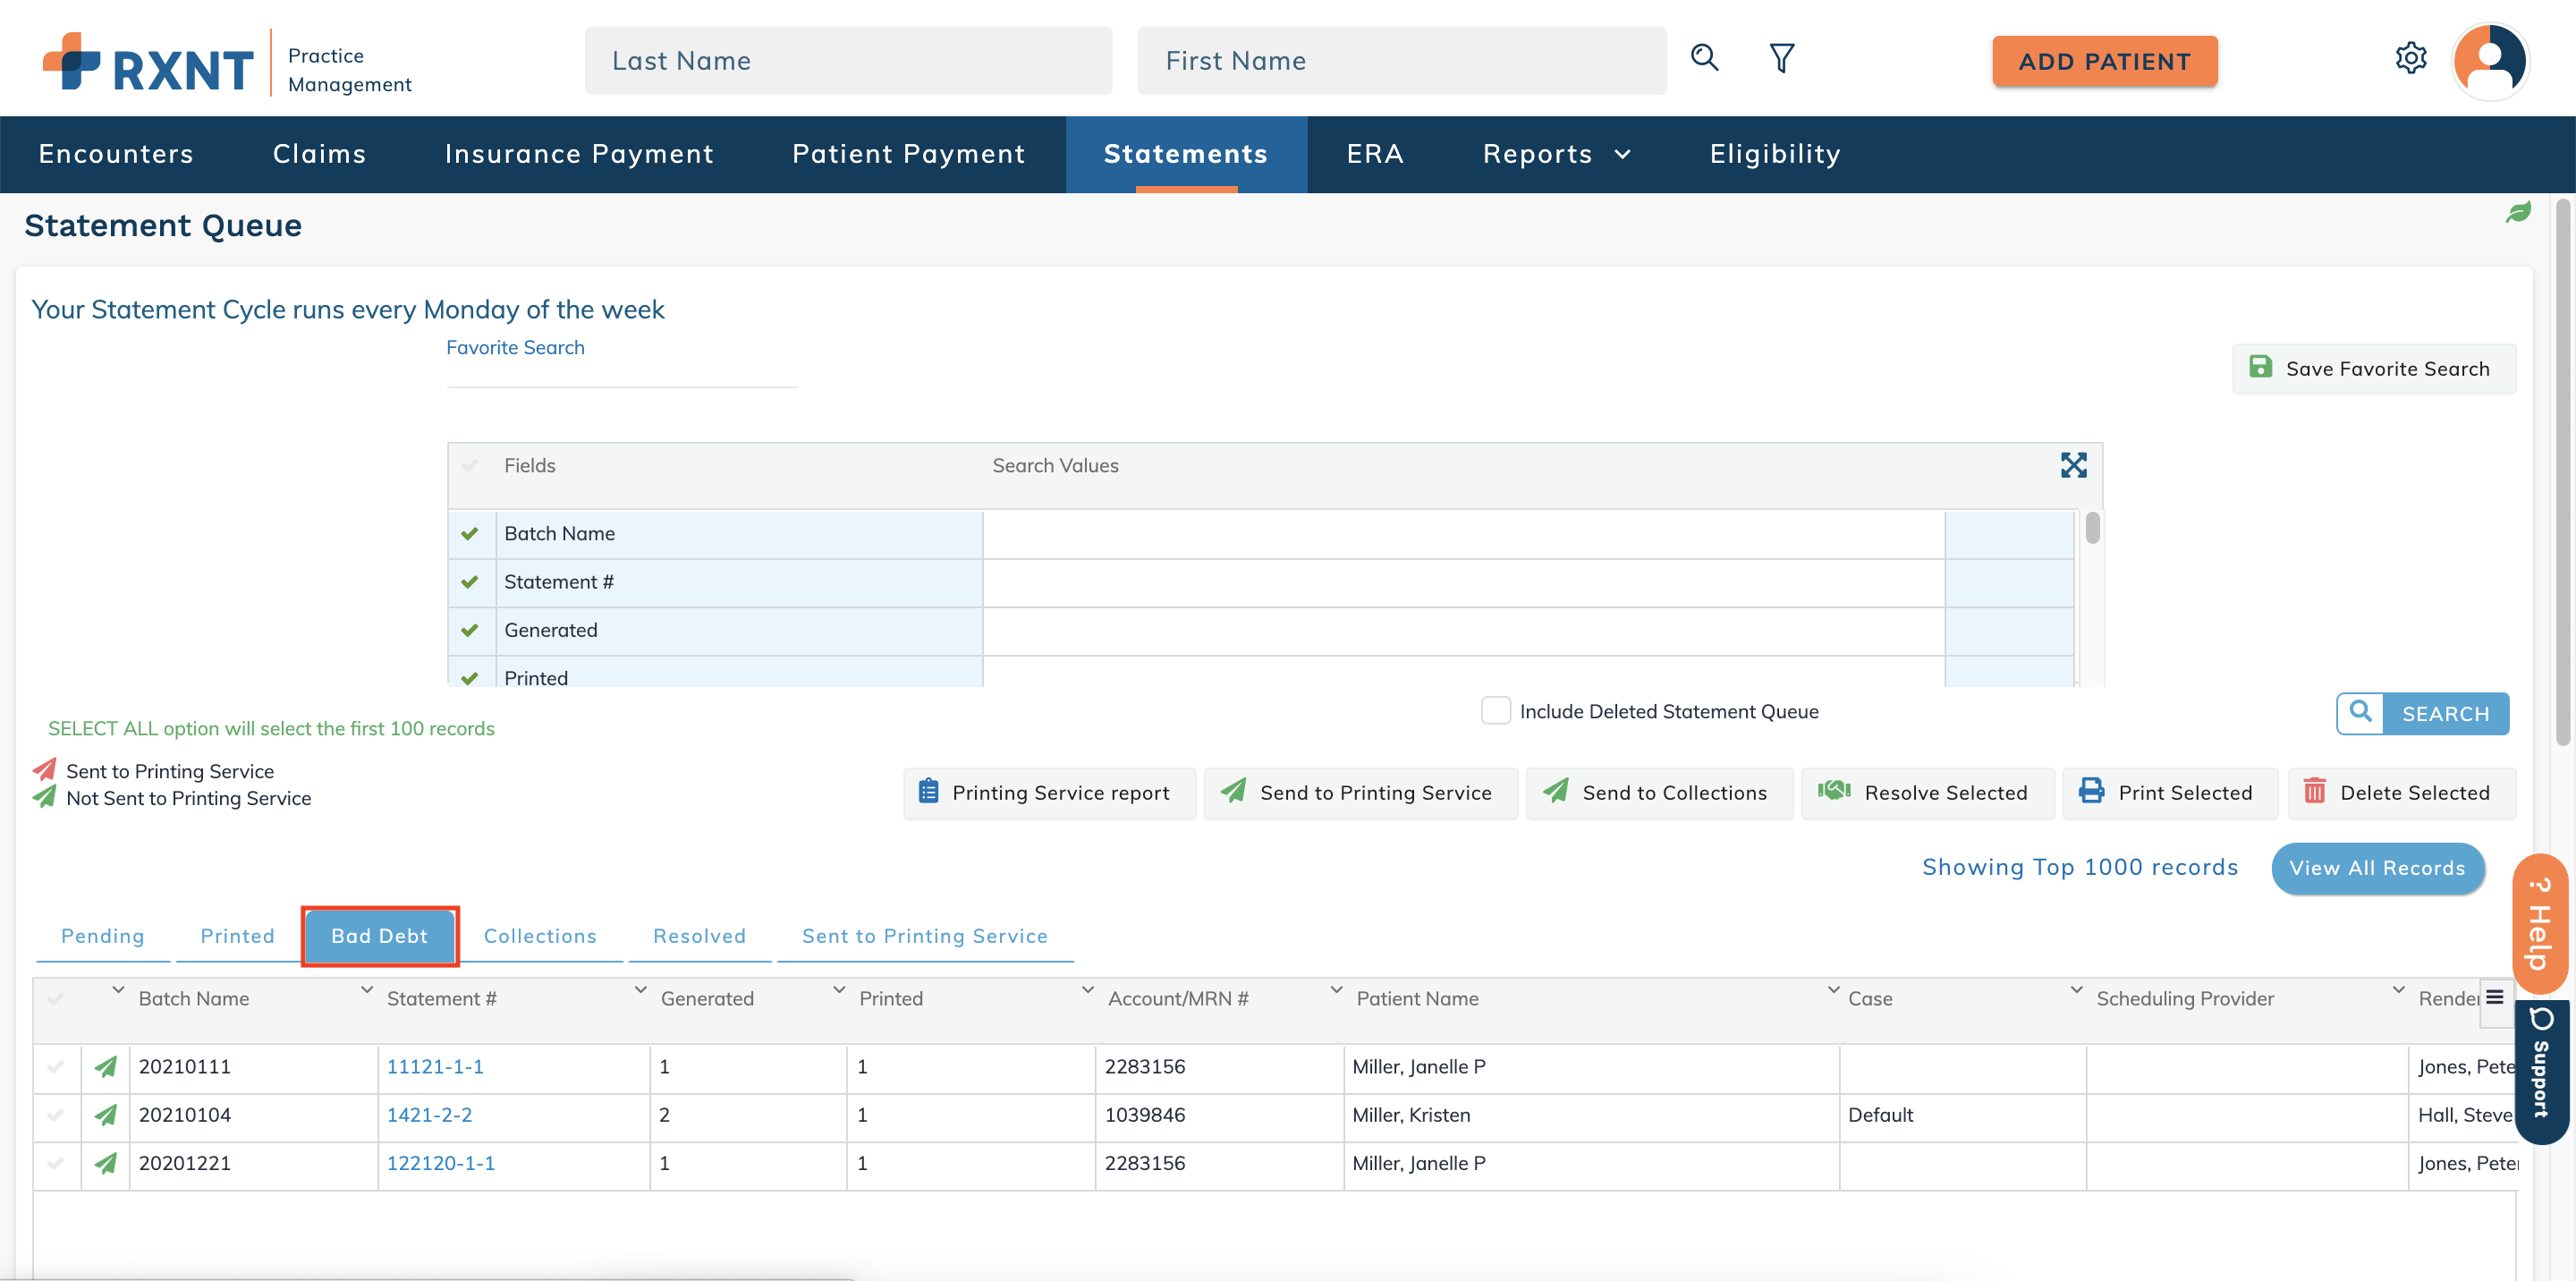This screenshot has height=1281, width=2576.
Task: Click the Last Name search field
Action: click(848, 61)
